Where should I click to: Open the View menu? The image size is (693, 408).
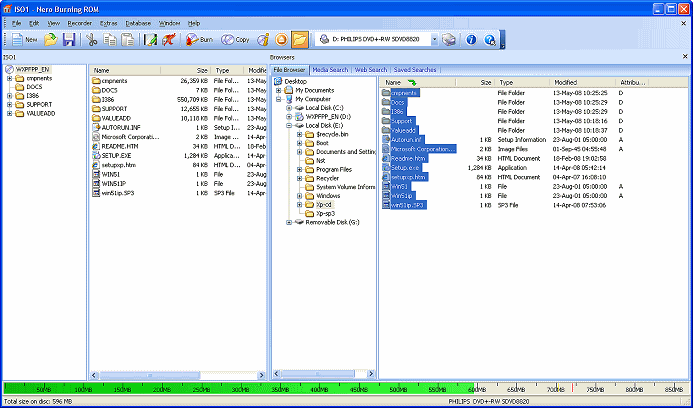pyautogui.click(x=53, y=23)
